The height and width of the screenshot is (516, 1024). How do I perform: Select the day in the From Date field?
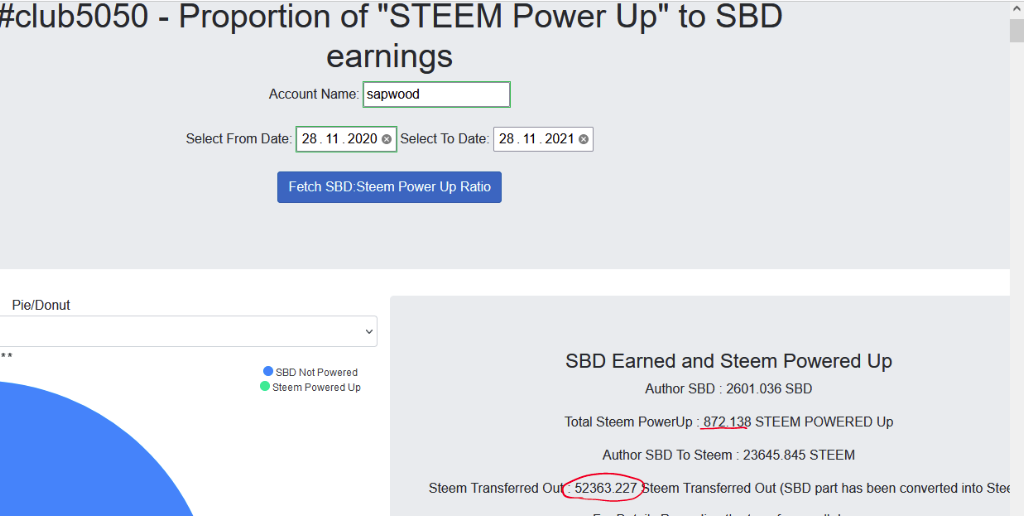[309, 139]
